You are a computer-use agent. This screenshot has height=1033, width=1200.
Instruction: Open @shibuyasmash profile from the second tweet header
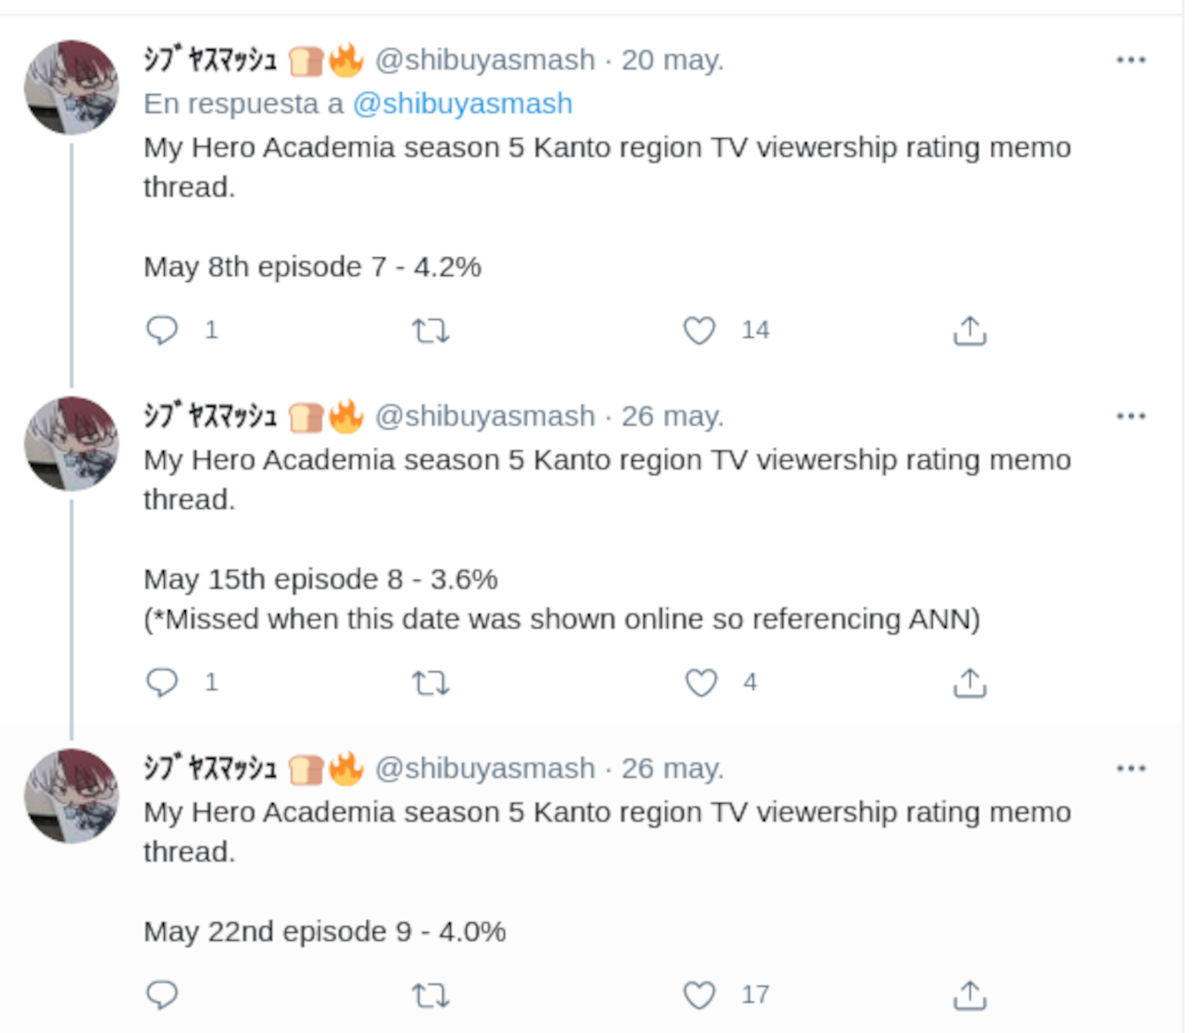484,416
